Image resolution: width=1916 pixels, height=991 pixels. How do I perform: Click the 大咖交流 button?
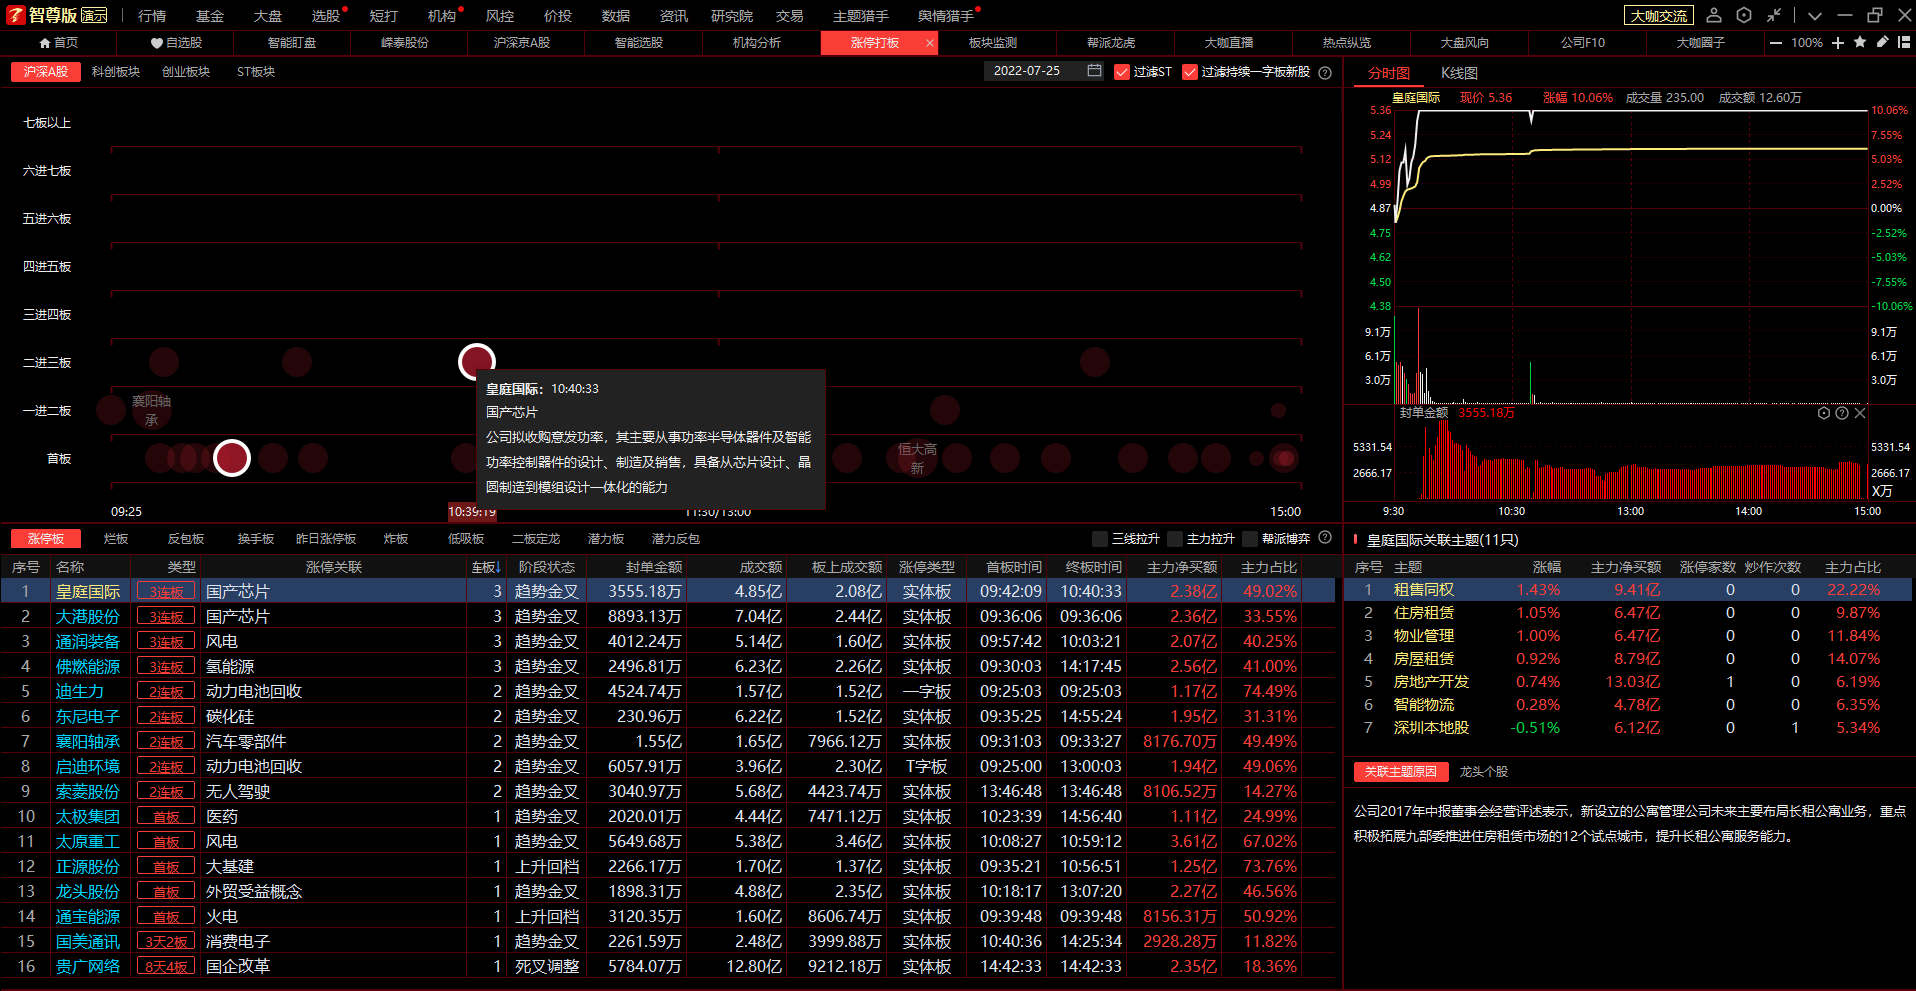pos(1659,16)
